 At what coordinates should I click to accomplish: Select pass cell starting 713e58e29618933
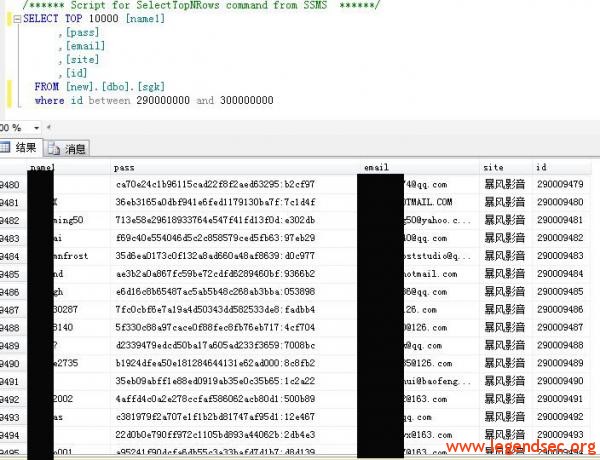(x=235, y=220)
